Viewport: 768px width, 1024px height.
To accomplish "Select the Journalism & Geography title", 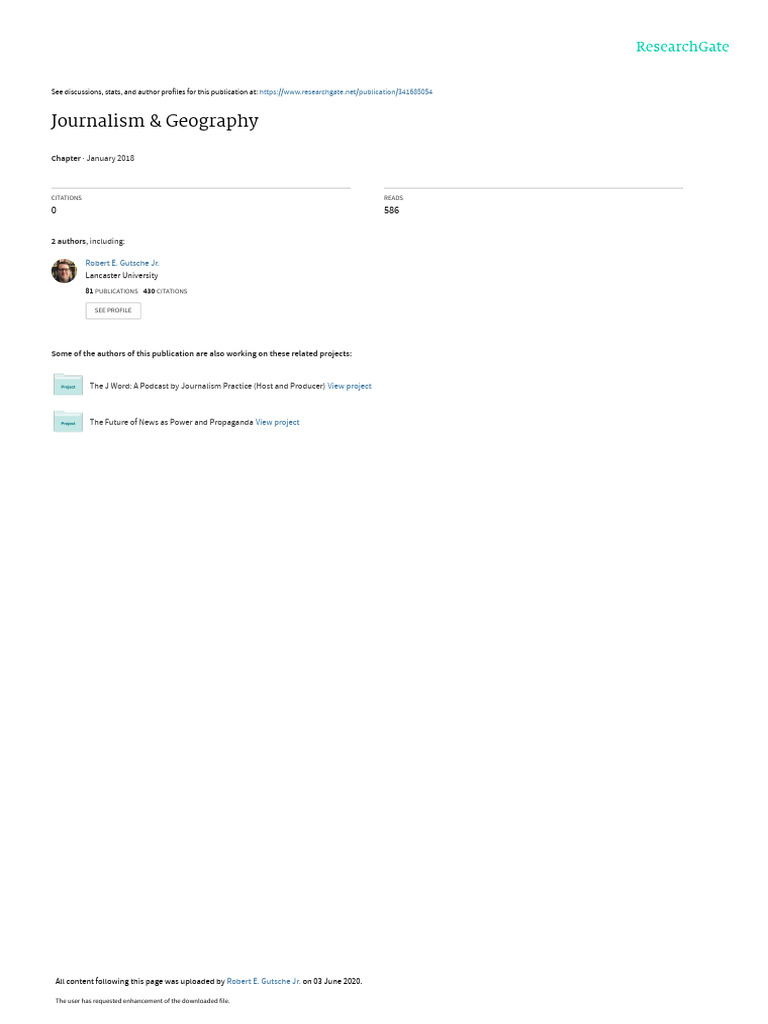I will [x=155, y=121].
